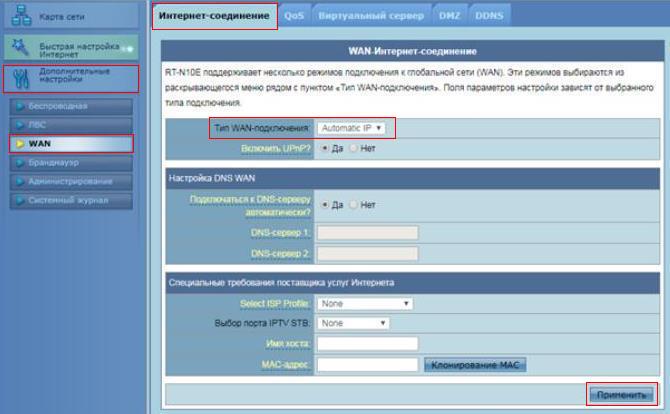Click Применить button
This screenshot has width=670, height=414.
click(621, 395)
